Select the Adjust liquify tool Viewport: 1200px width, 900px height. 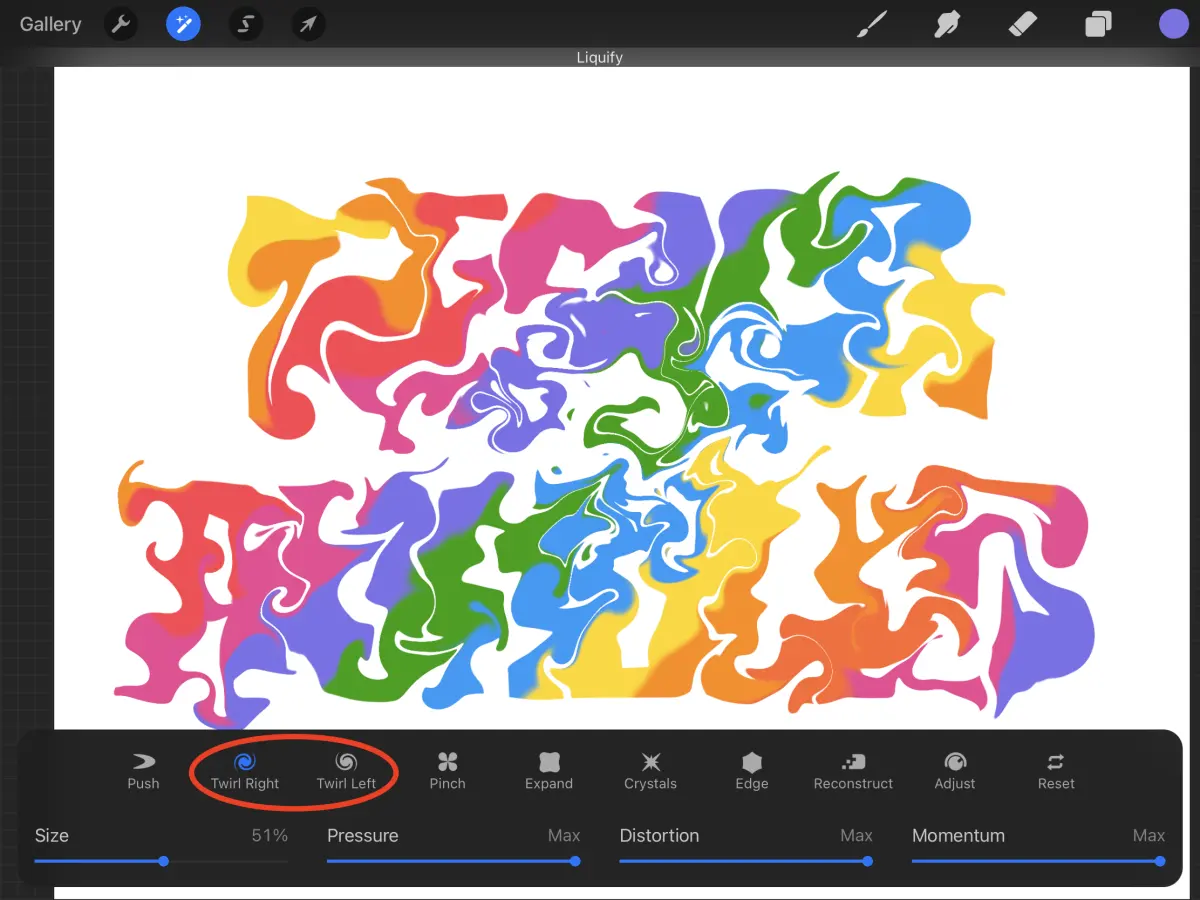pos(955,772)
